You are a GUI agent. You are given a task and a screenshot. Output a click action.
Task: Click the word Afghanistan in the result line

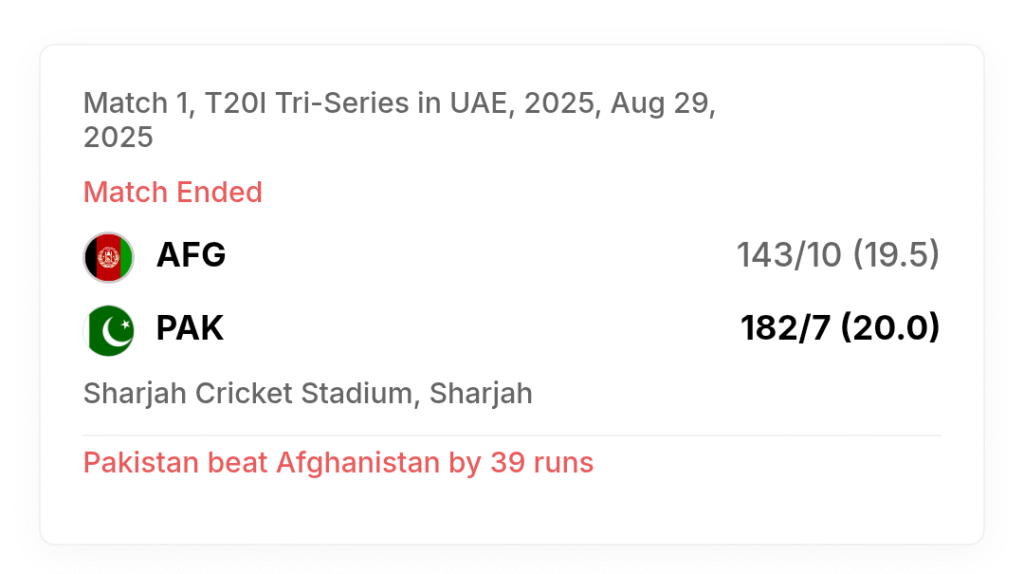[358, 462]
